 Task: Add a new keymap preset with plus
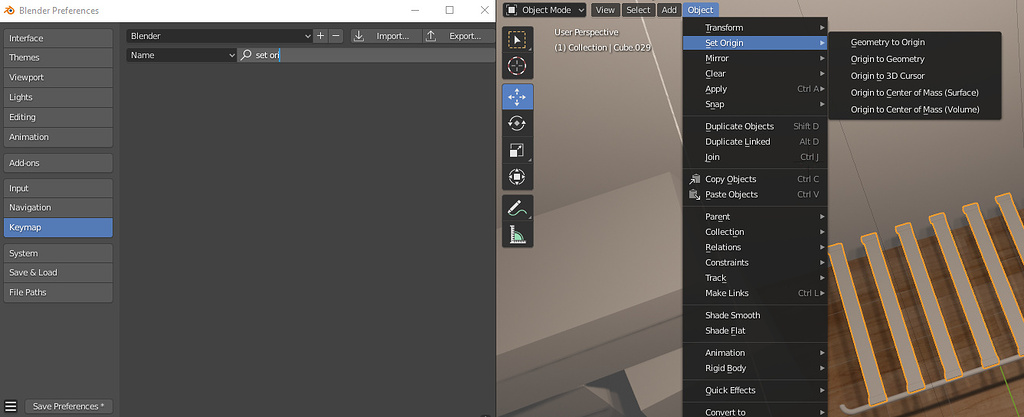coord(320,36)
